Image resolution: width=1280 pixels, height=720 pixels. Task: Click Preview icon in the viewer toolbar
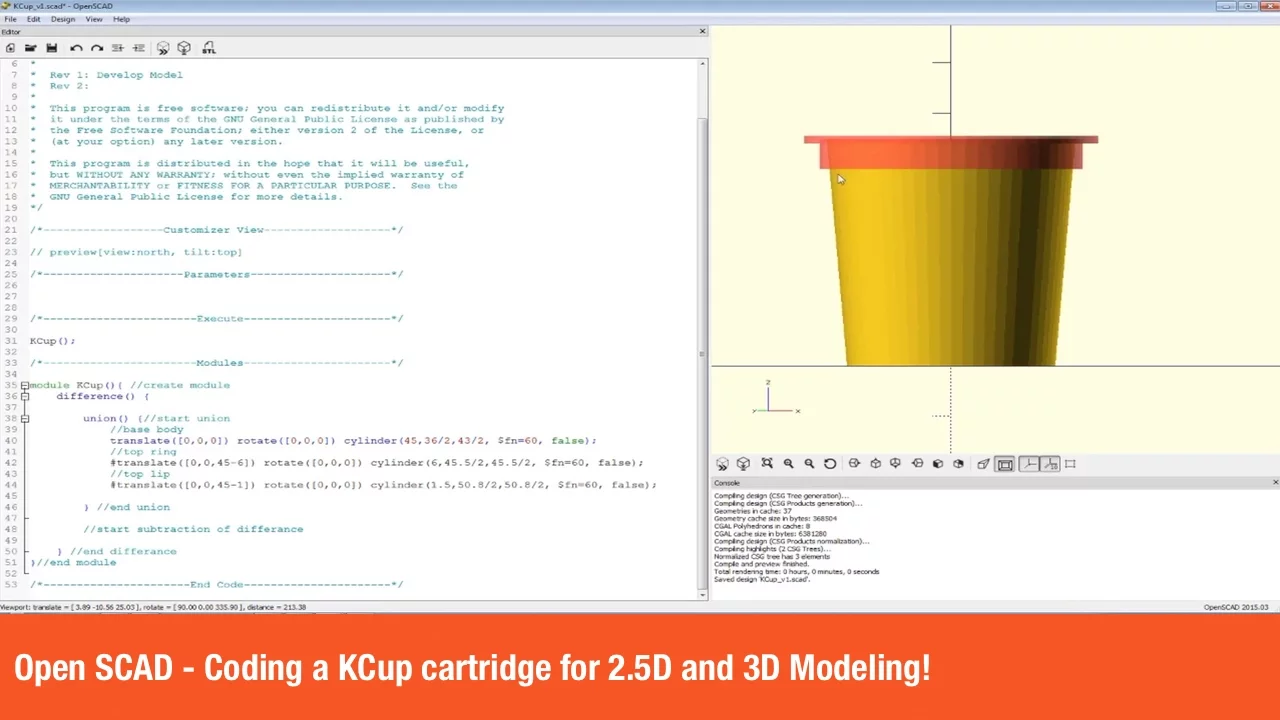[723, 464]
